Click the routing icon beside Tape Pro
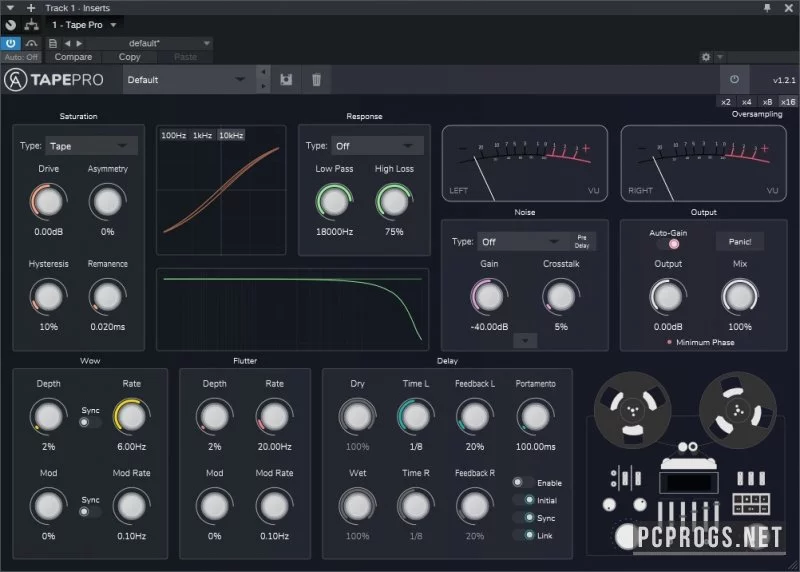 (32, 24)
